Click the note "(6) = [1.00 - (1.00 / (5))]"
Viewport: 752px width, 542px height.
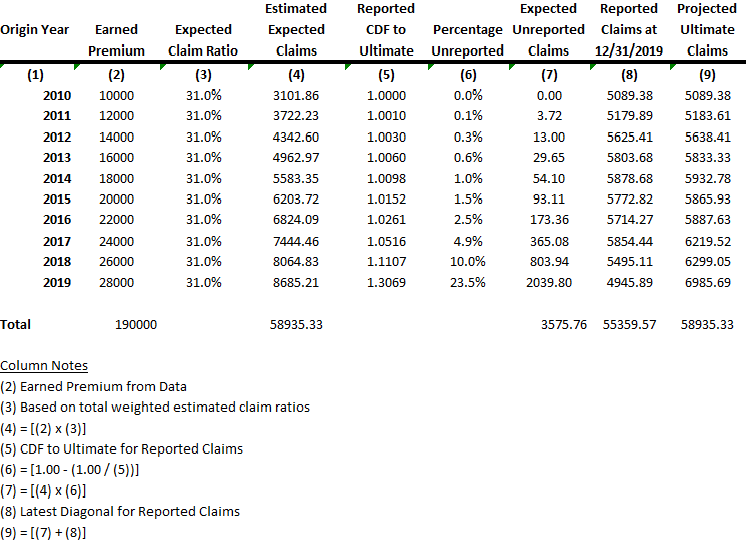[72, 470]
